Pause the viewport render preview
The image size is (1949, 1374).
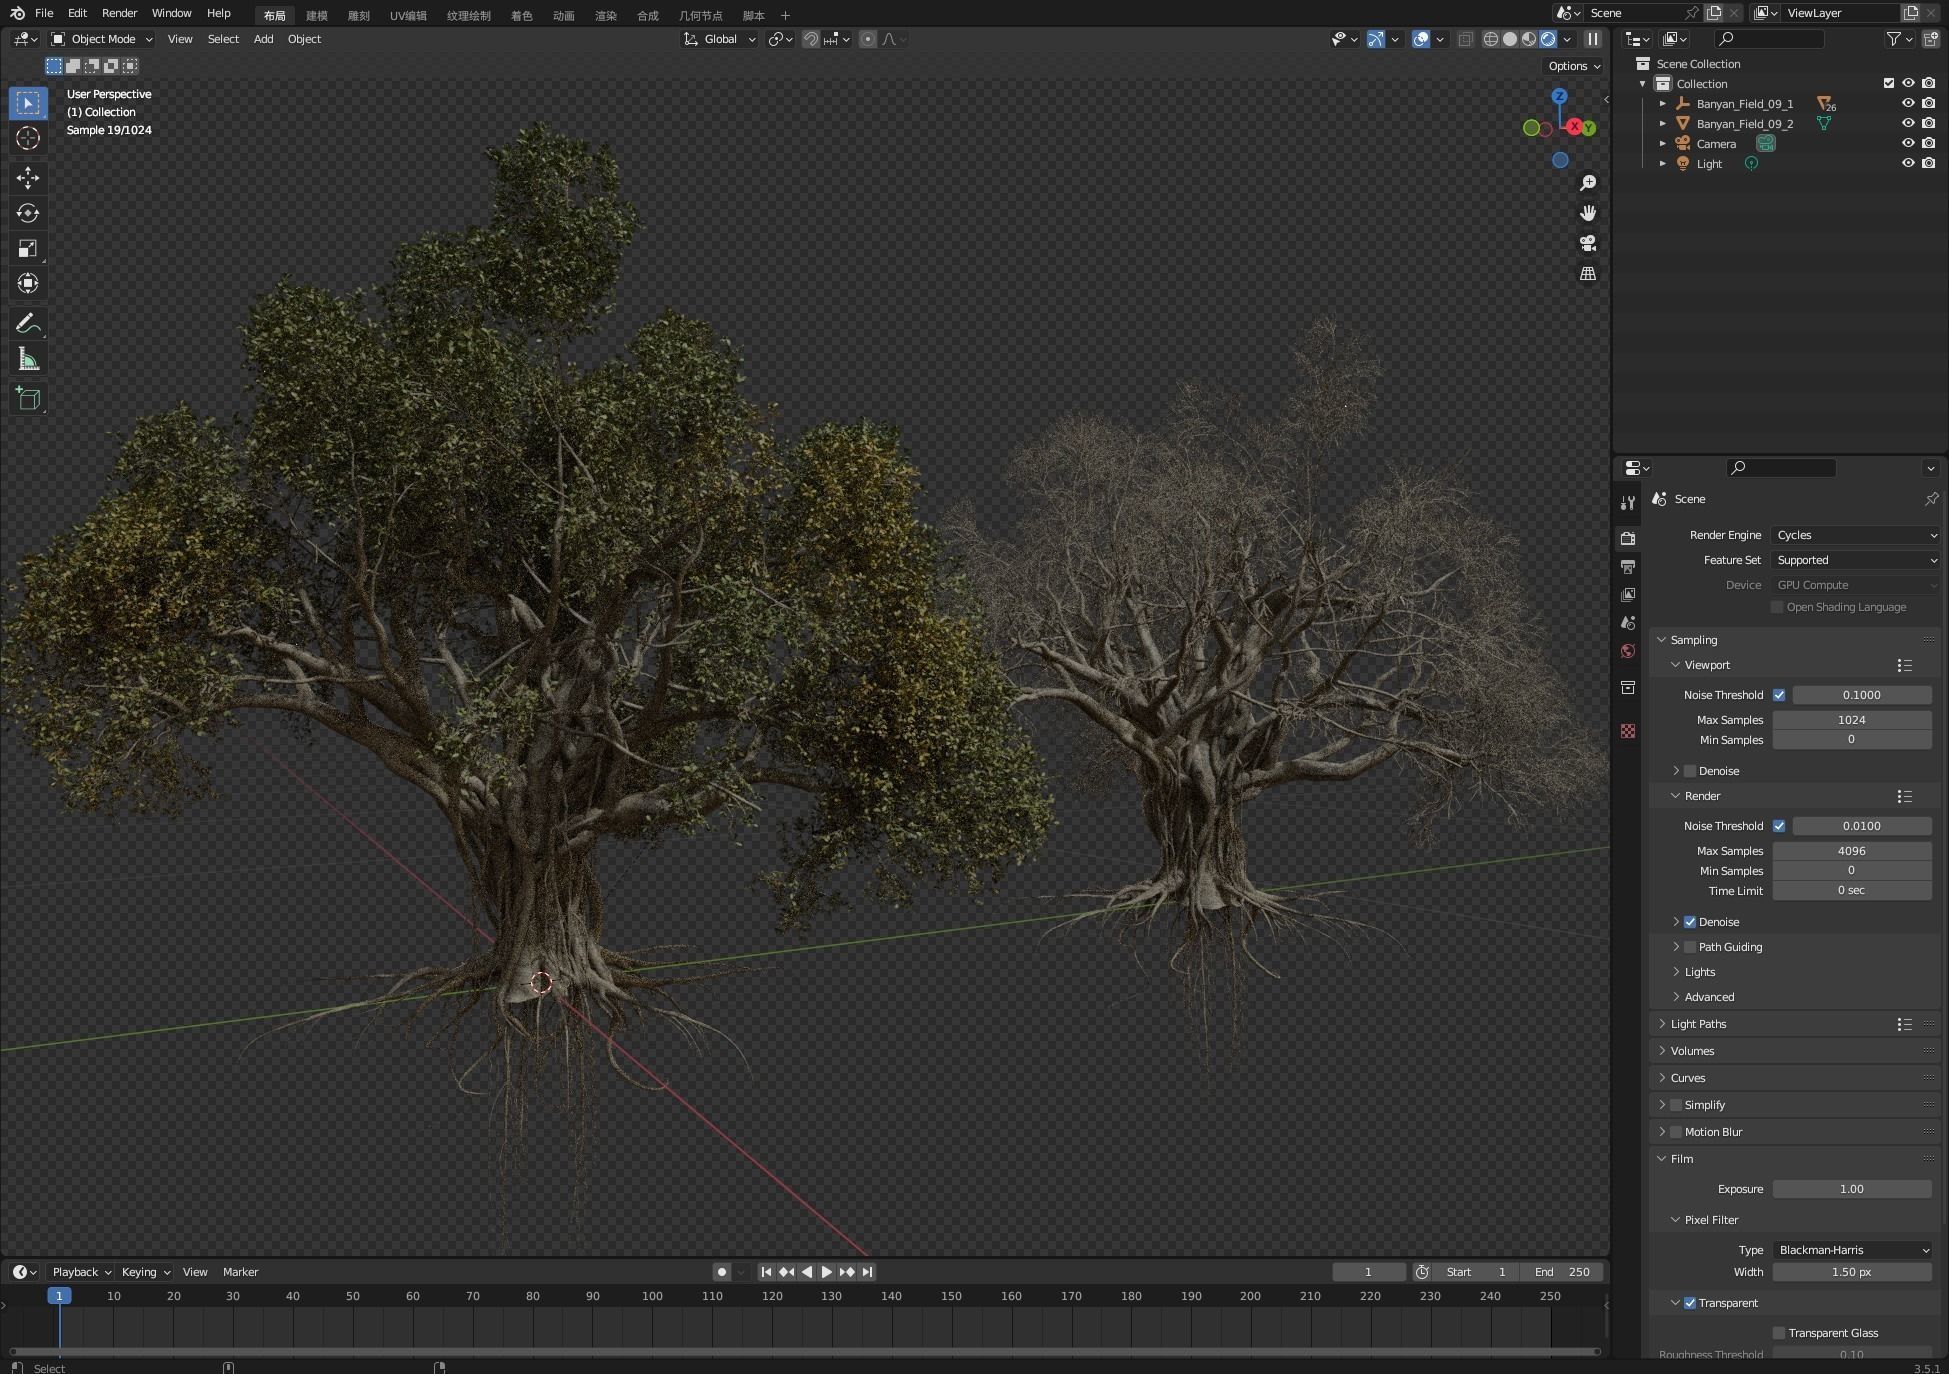click(1593, 39)
